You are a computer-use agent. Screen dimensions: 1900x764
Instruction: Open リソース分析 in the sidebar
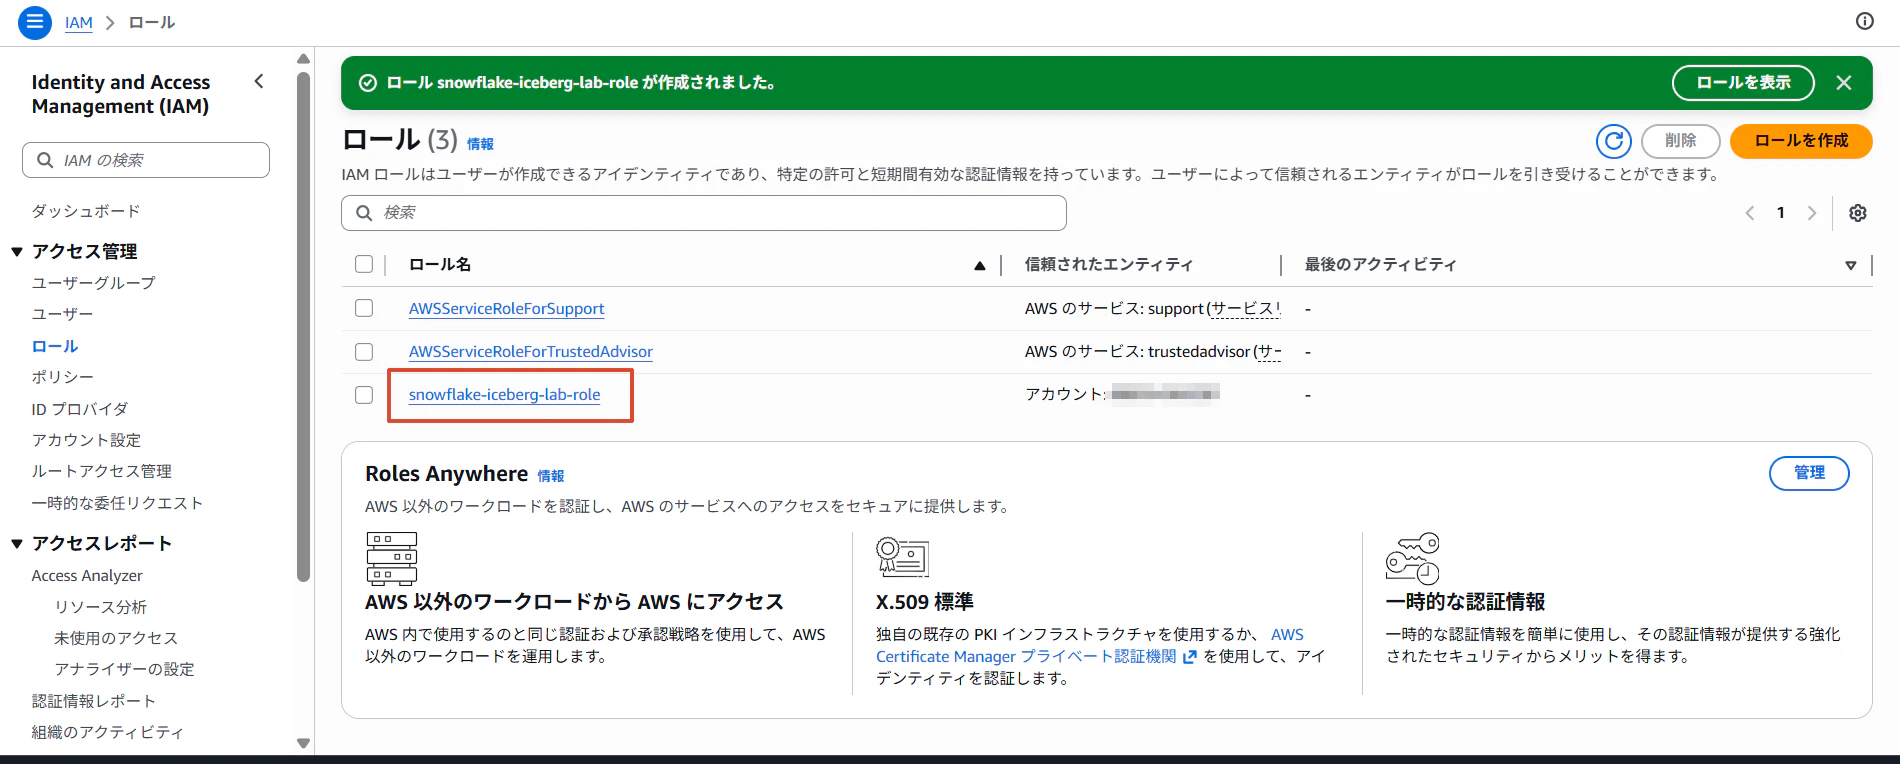(100, 607)
